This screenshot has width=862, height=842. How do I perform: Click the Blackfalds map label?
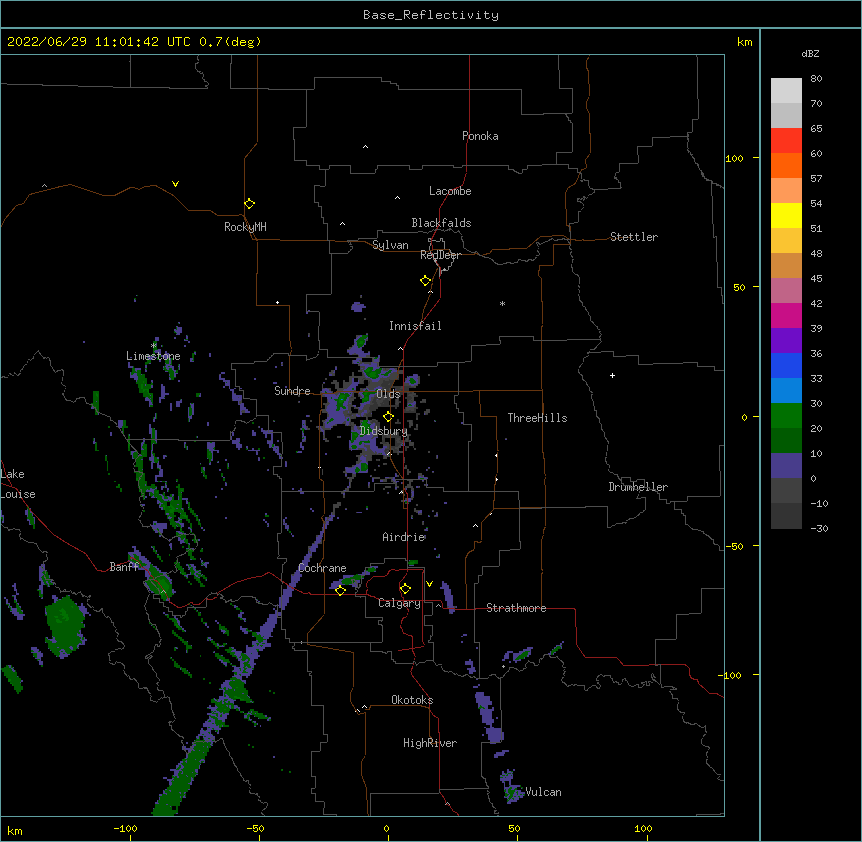[x=441, y=223]
